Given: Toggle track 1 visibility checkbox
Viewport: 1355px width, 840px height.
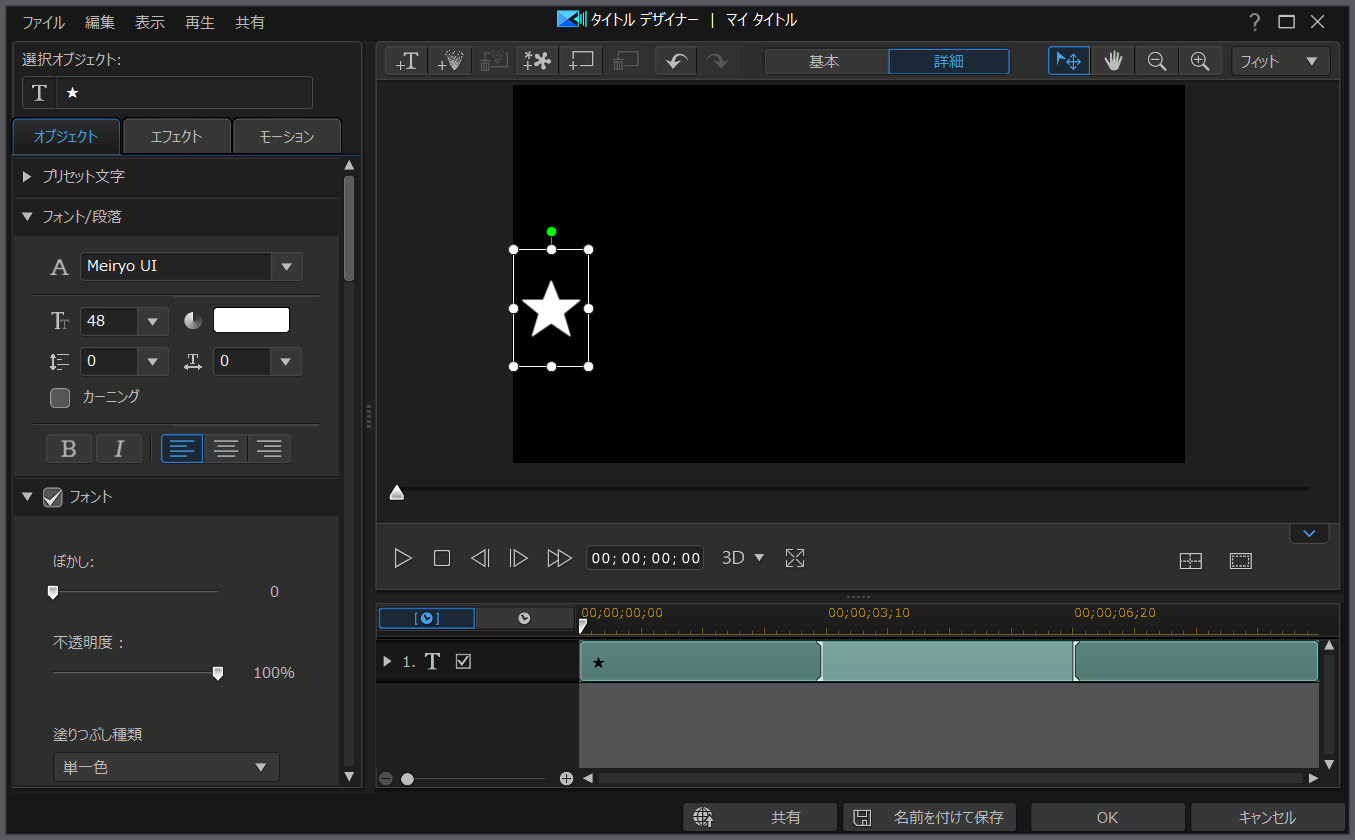Looking at the screenshot, I should coord(463,661).
